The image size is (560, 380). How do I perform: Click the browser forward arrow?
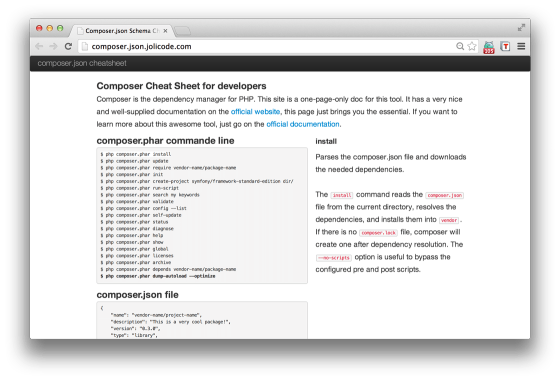point(53,46)
